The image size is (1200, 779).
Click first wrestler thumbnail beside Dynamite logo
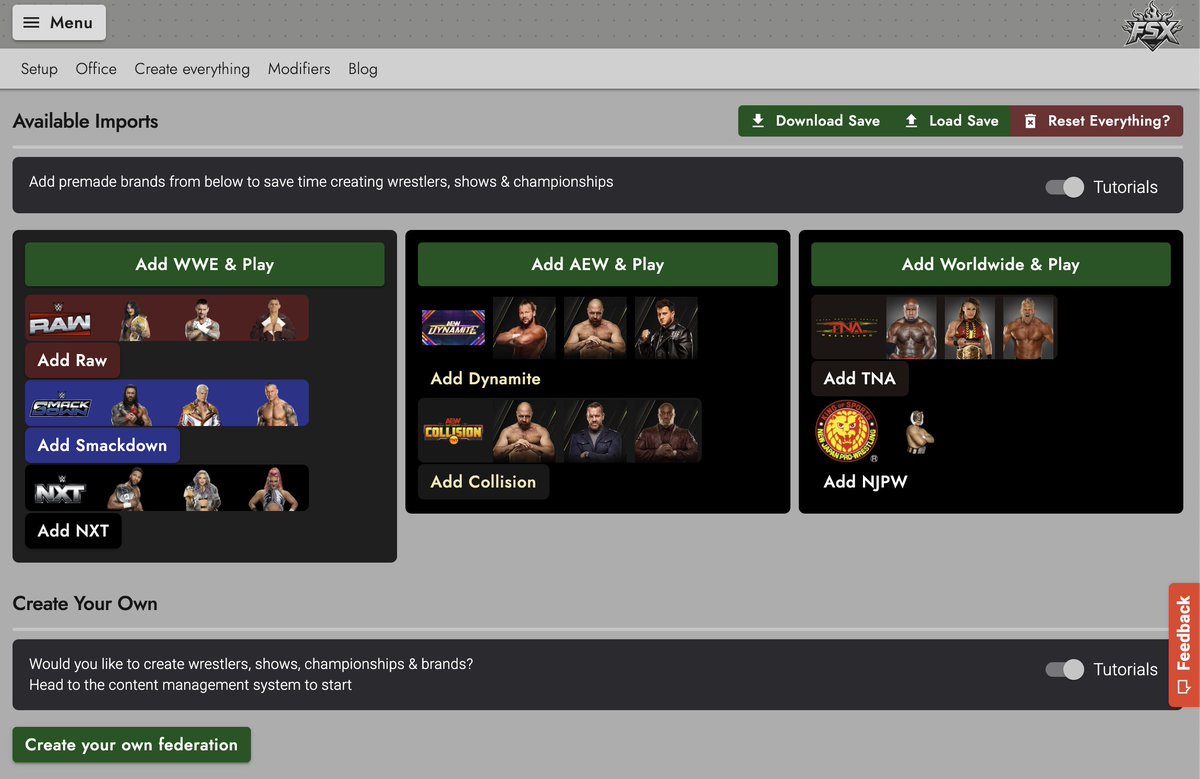coord(525,328)
